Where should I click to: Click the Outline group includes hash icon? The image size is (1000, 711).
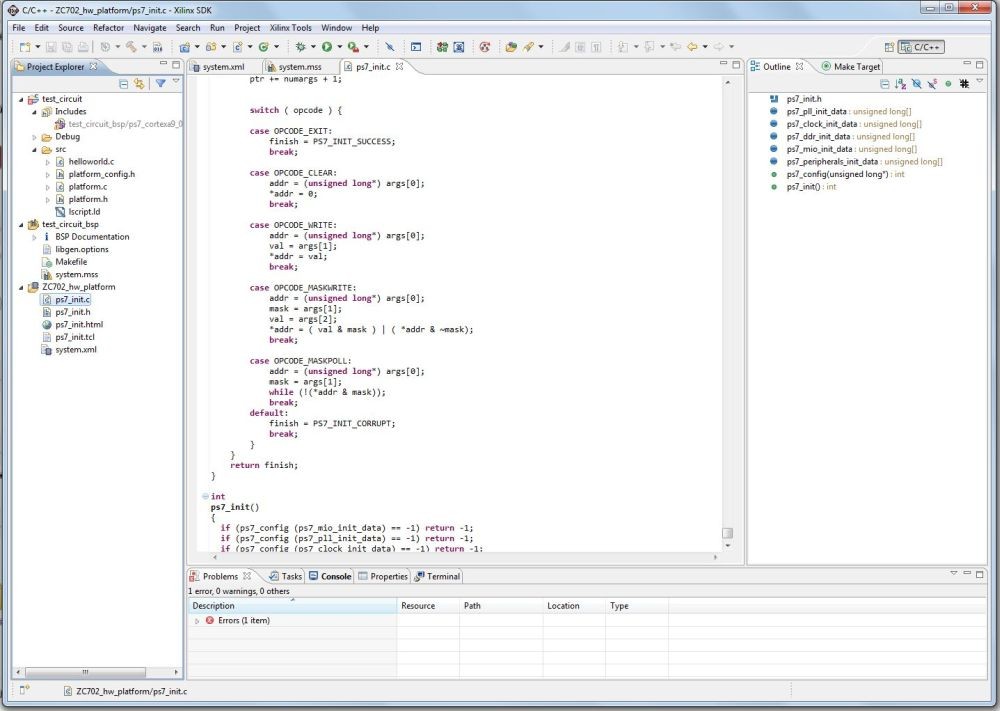964,84
